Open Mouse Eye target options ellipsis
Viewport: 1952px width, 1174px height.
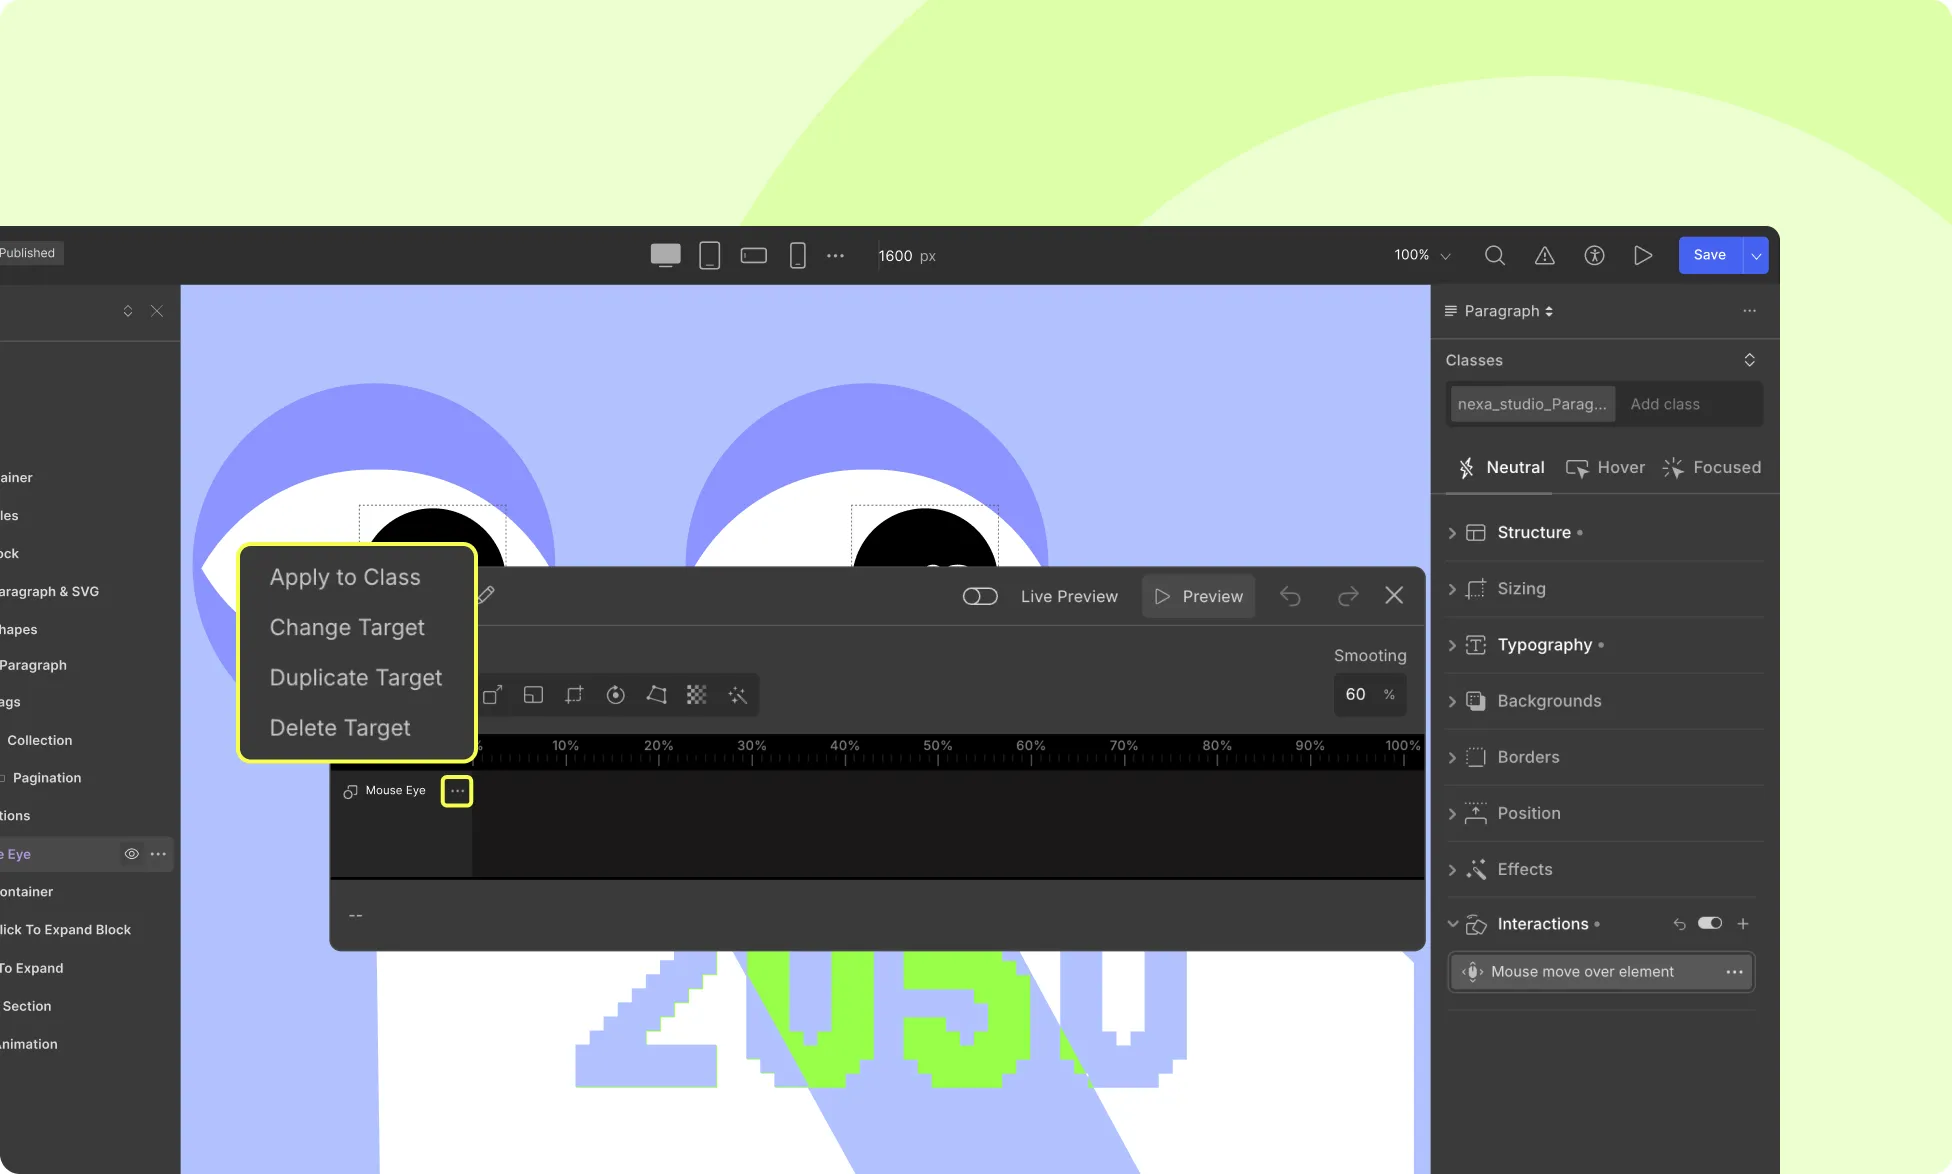[457, 791]
